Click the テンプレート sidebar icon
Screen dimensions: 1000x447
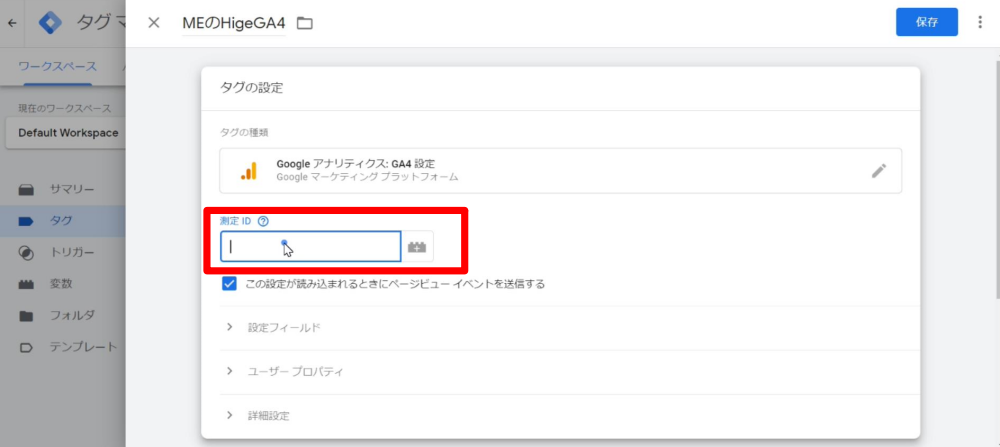click(x=26, y=348)
